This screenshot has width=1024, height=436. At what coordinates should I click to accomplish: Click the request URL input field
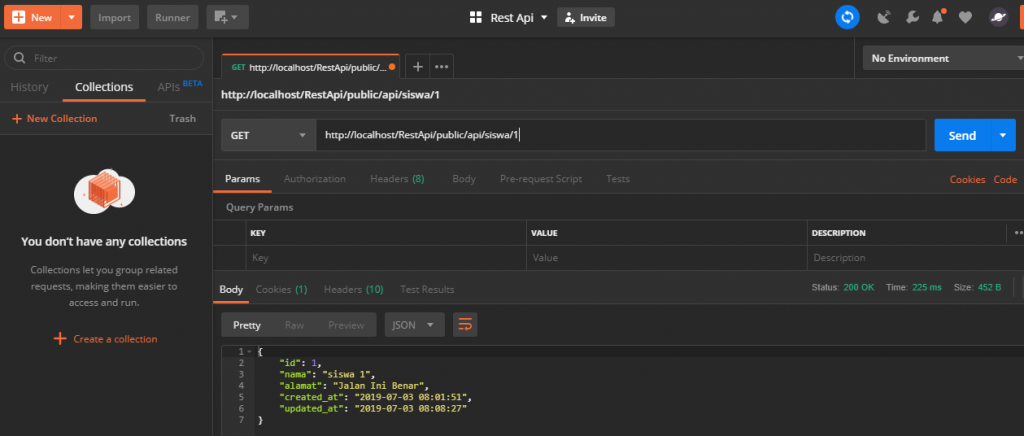620,136
